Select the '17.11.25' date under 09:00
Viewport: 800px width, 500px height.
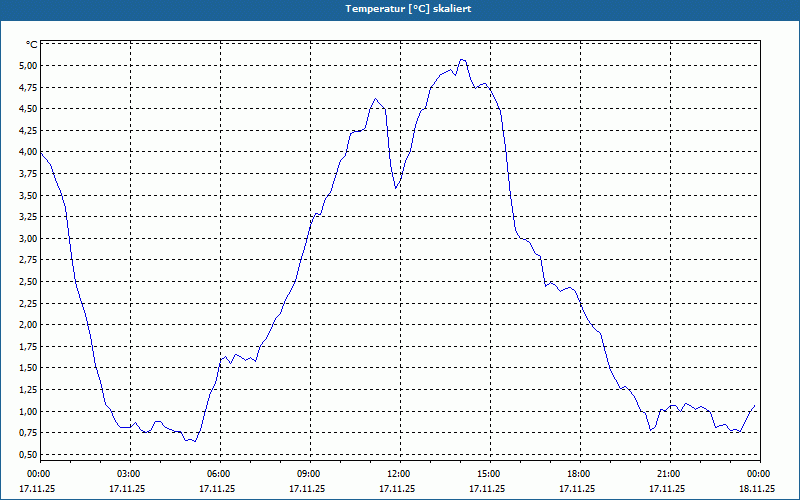(307, 489)
